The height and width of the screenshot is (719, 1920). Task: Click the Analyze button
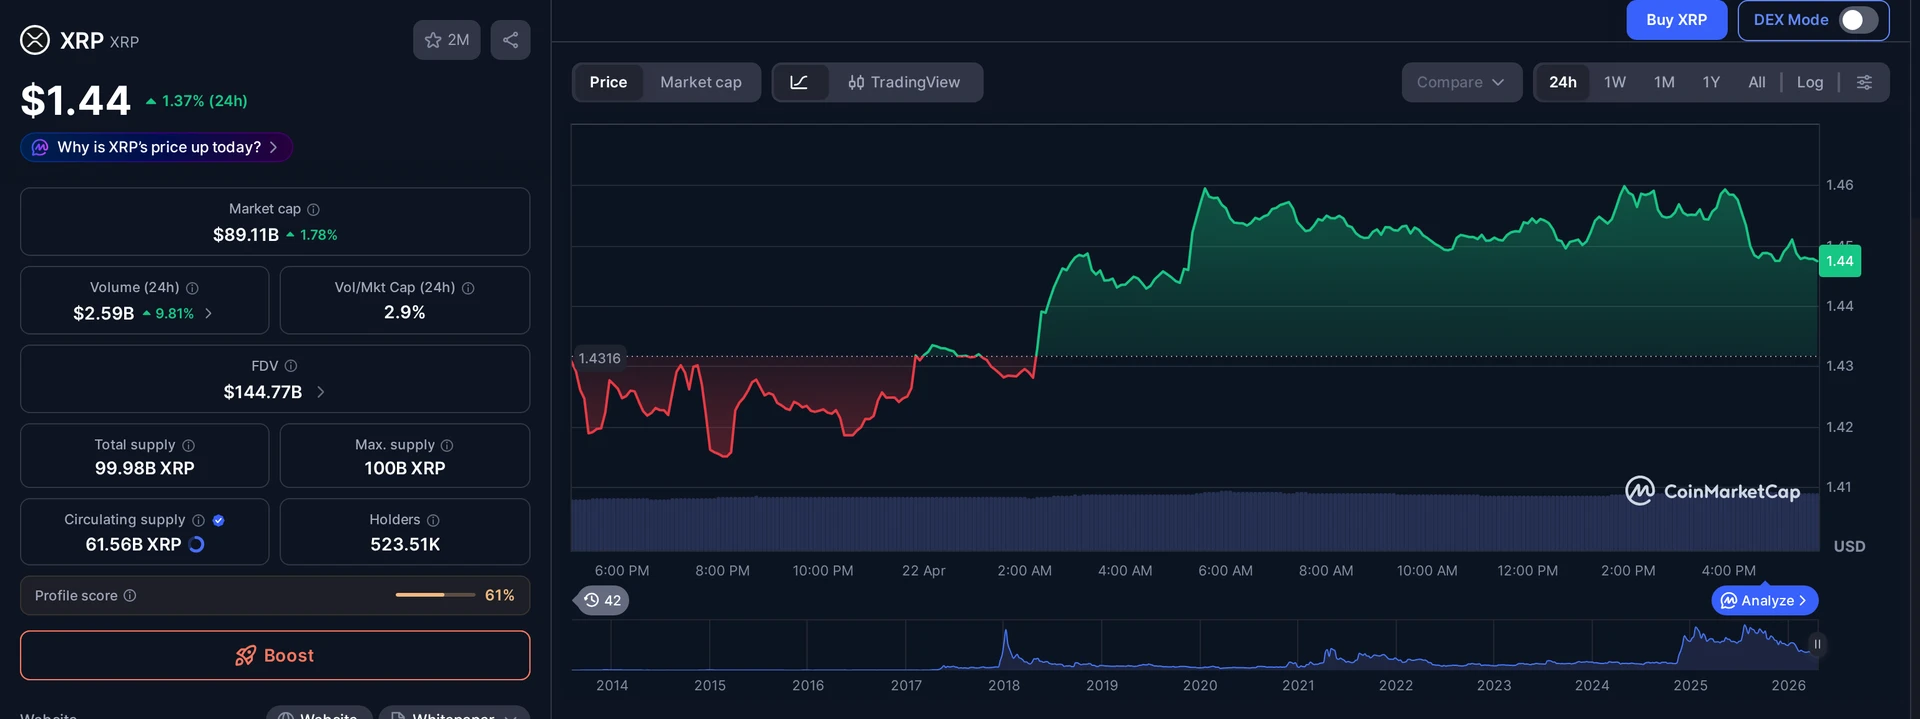[1765, 600]
